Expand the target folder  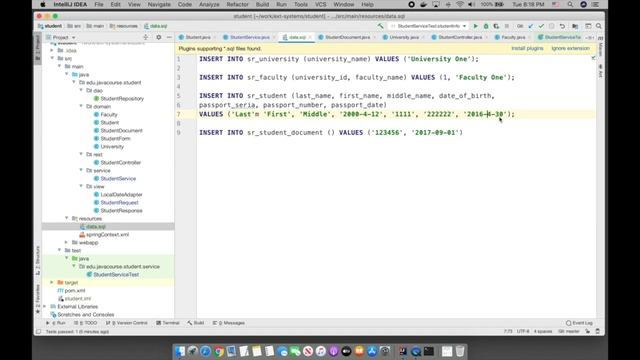click(x=52, y=282)
